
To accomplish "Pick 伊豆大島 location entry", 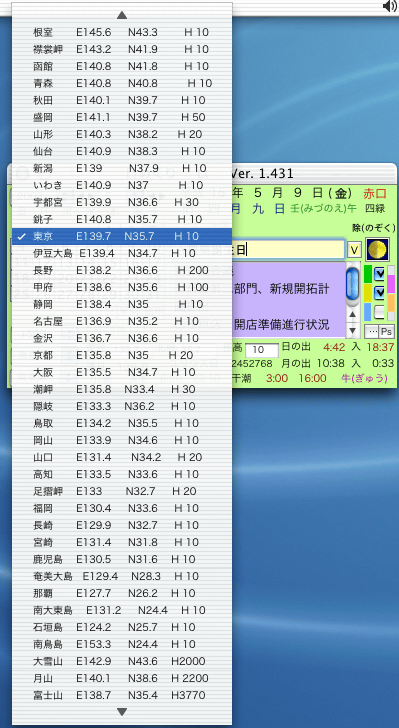I will point(122,253).
